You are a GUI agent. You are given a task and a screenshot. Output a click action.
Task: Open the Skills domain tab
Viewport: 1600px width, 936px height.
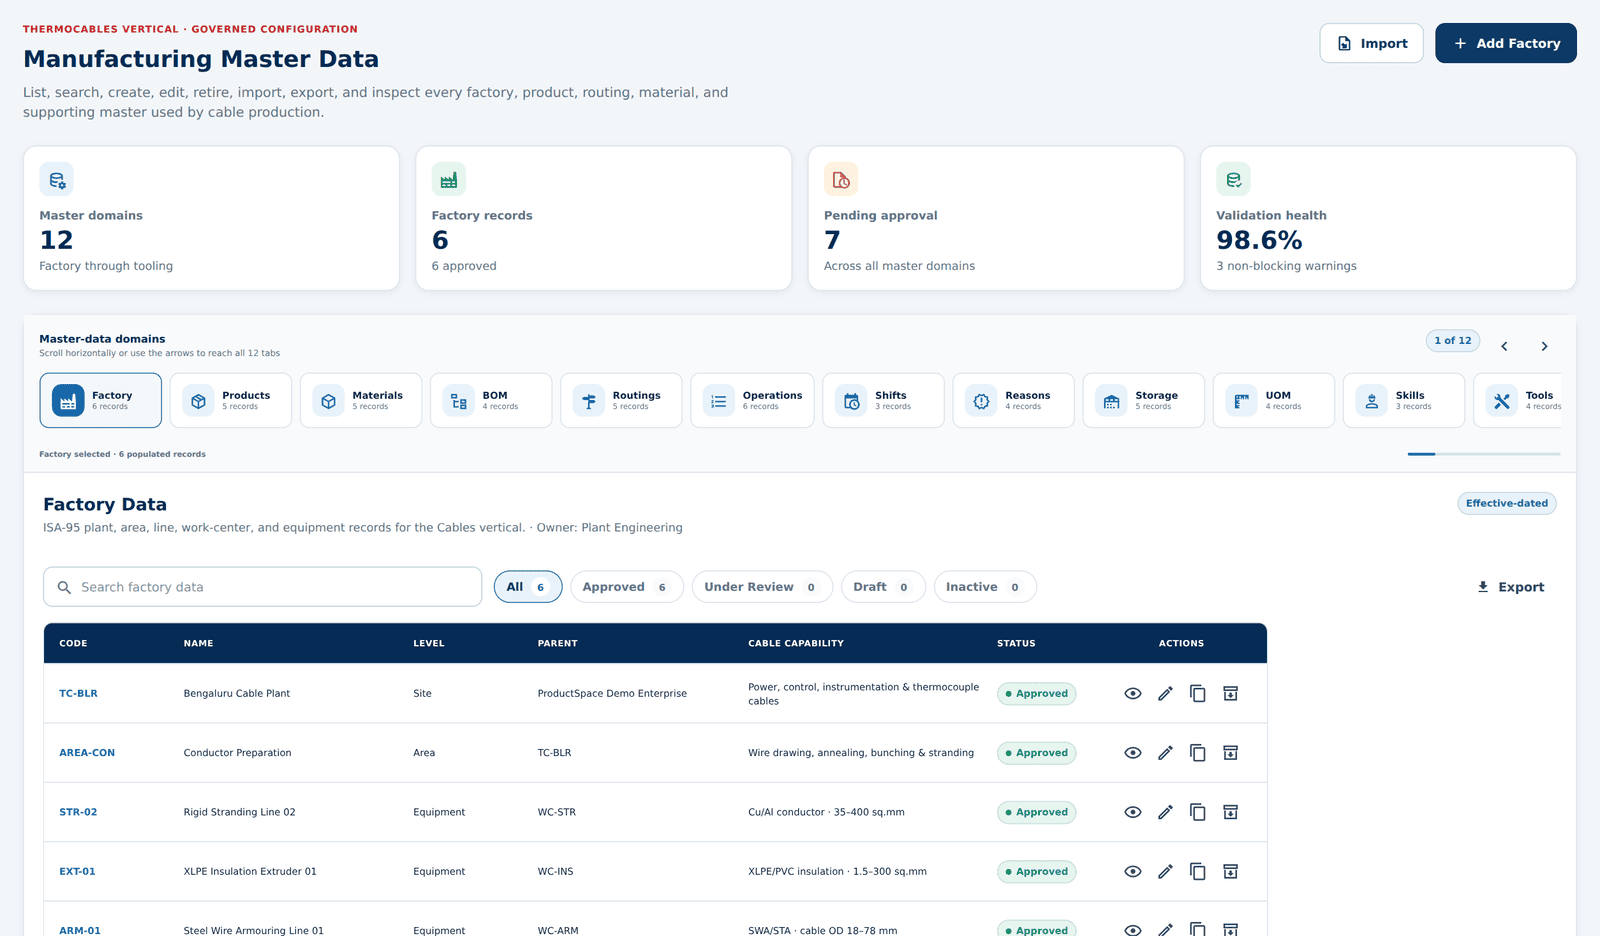click(1403, 400)
